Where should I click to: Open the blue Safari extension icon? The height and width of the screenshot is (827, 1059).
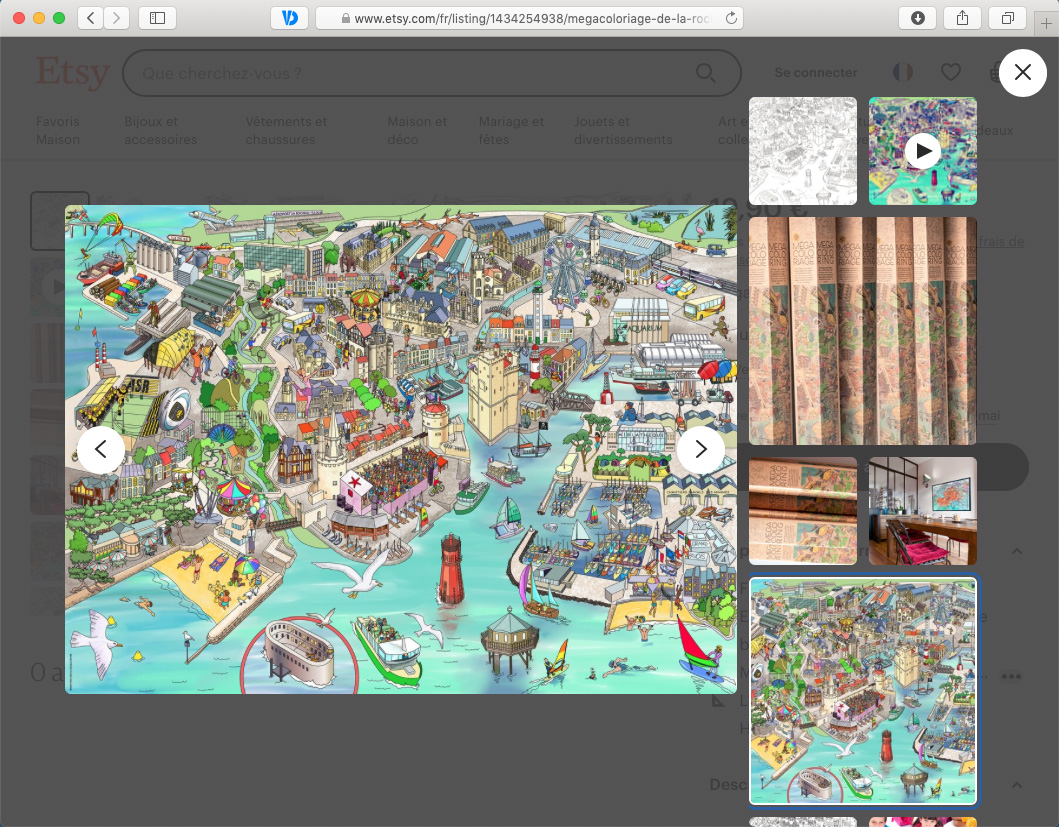[x=290, y=18]
